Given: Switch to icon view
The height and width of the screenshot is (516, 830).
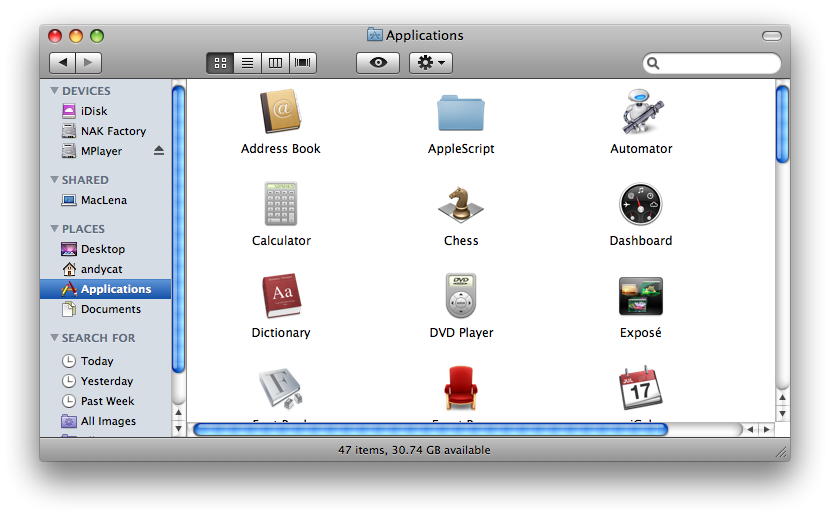Looking at the screenshot, I should pos(220,63).
